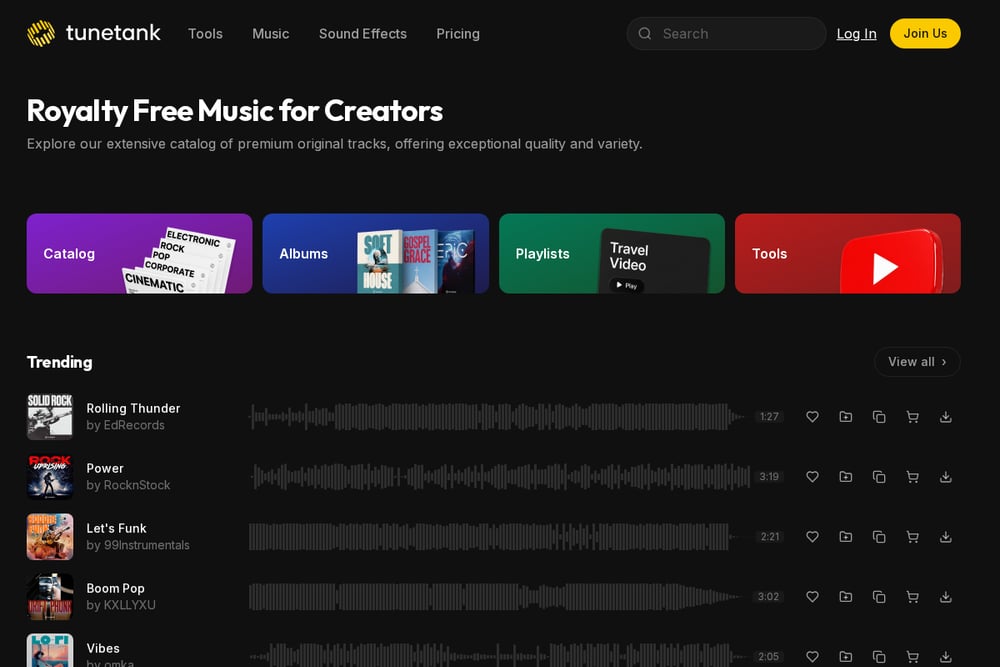Open artist EdRecords

[134, 425]
